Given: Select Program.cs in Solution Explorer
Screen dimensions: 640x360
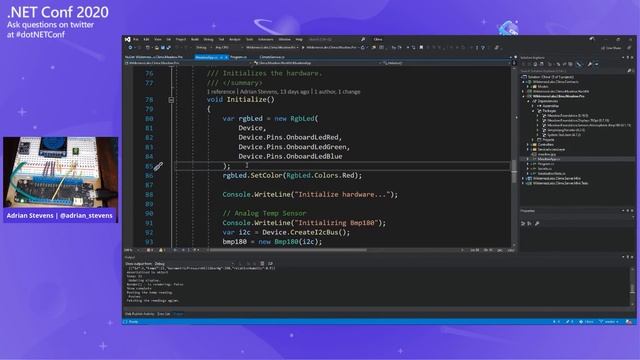Looking at the screenshot, I should (546, 164).
